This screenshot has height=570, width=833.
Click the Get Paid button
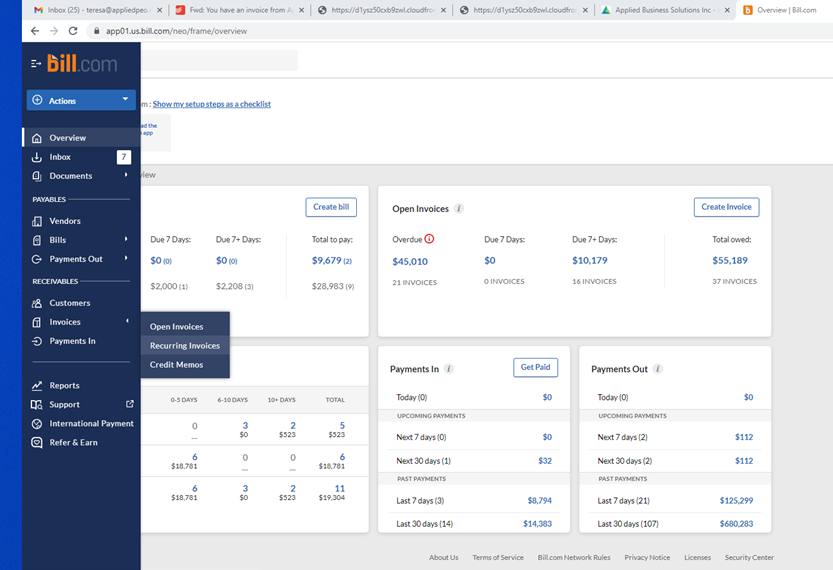click(x=535, y=368)
